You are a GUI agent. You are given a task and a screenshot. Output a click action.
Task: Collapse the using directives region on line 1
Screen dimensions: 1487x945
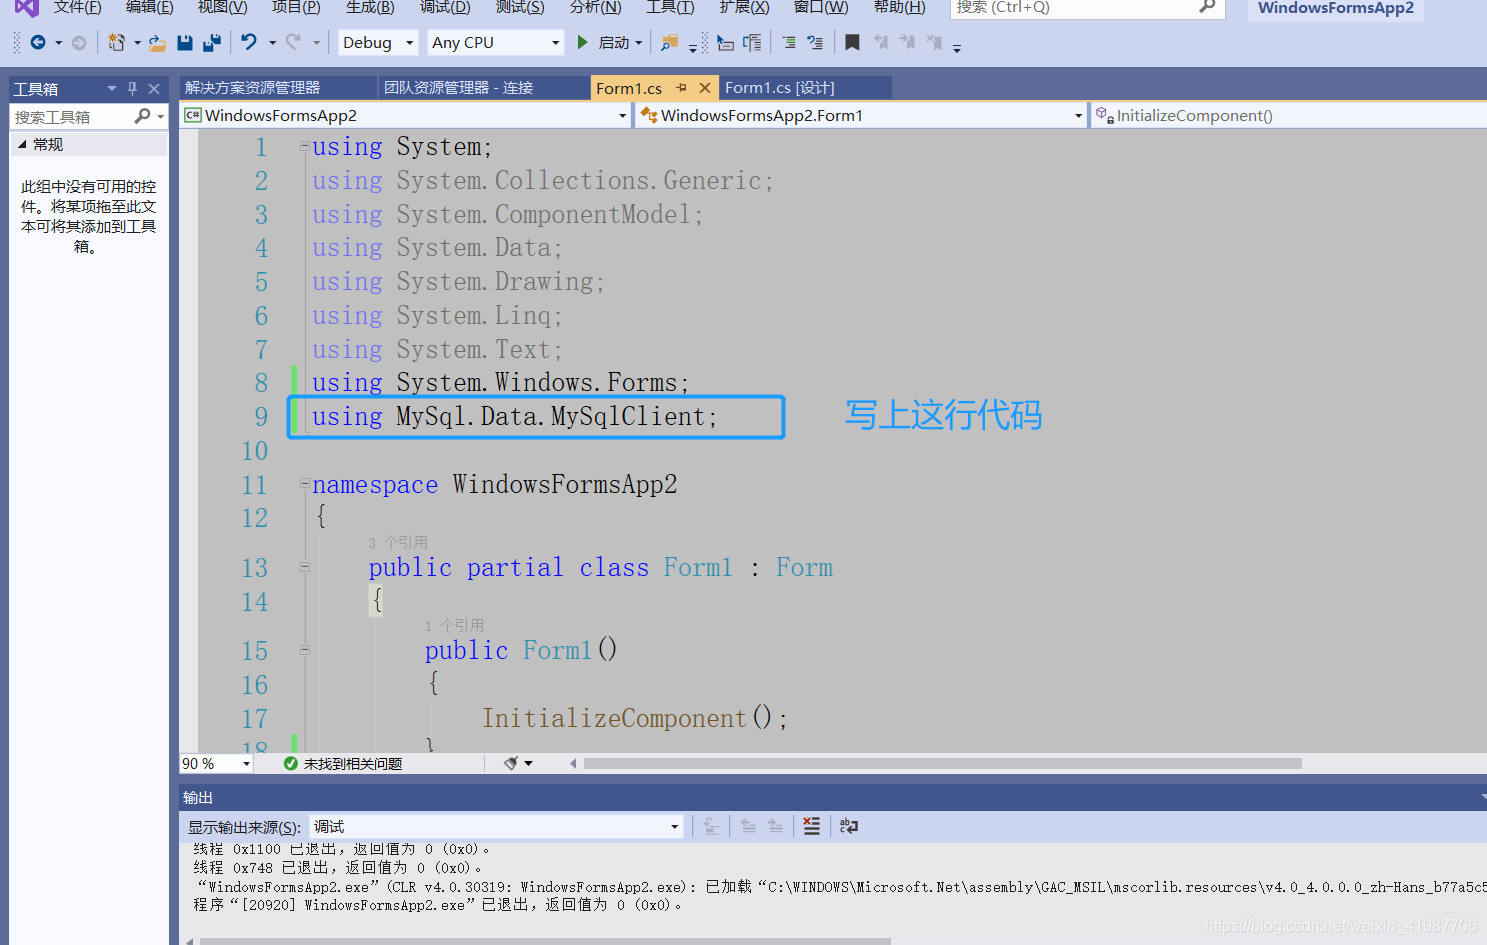[x=303, y=146]
